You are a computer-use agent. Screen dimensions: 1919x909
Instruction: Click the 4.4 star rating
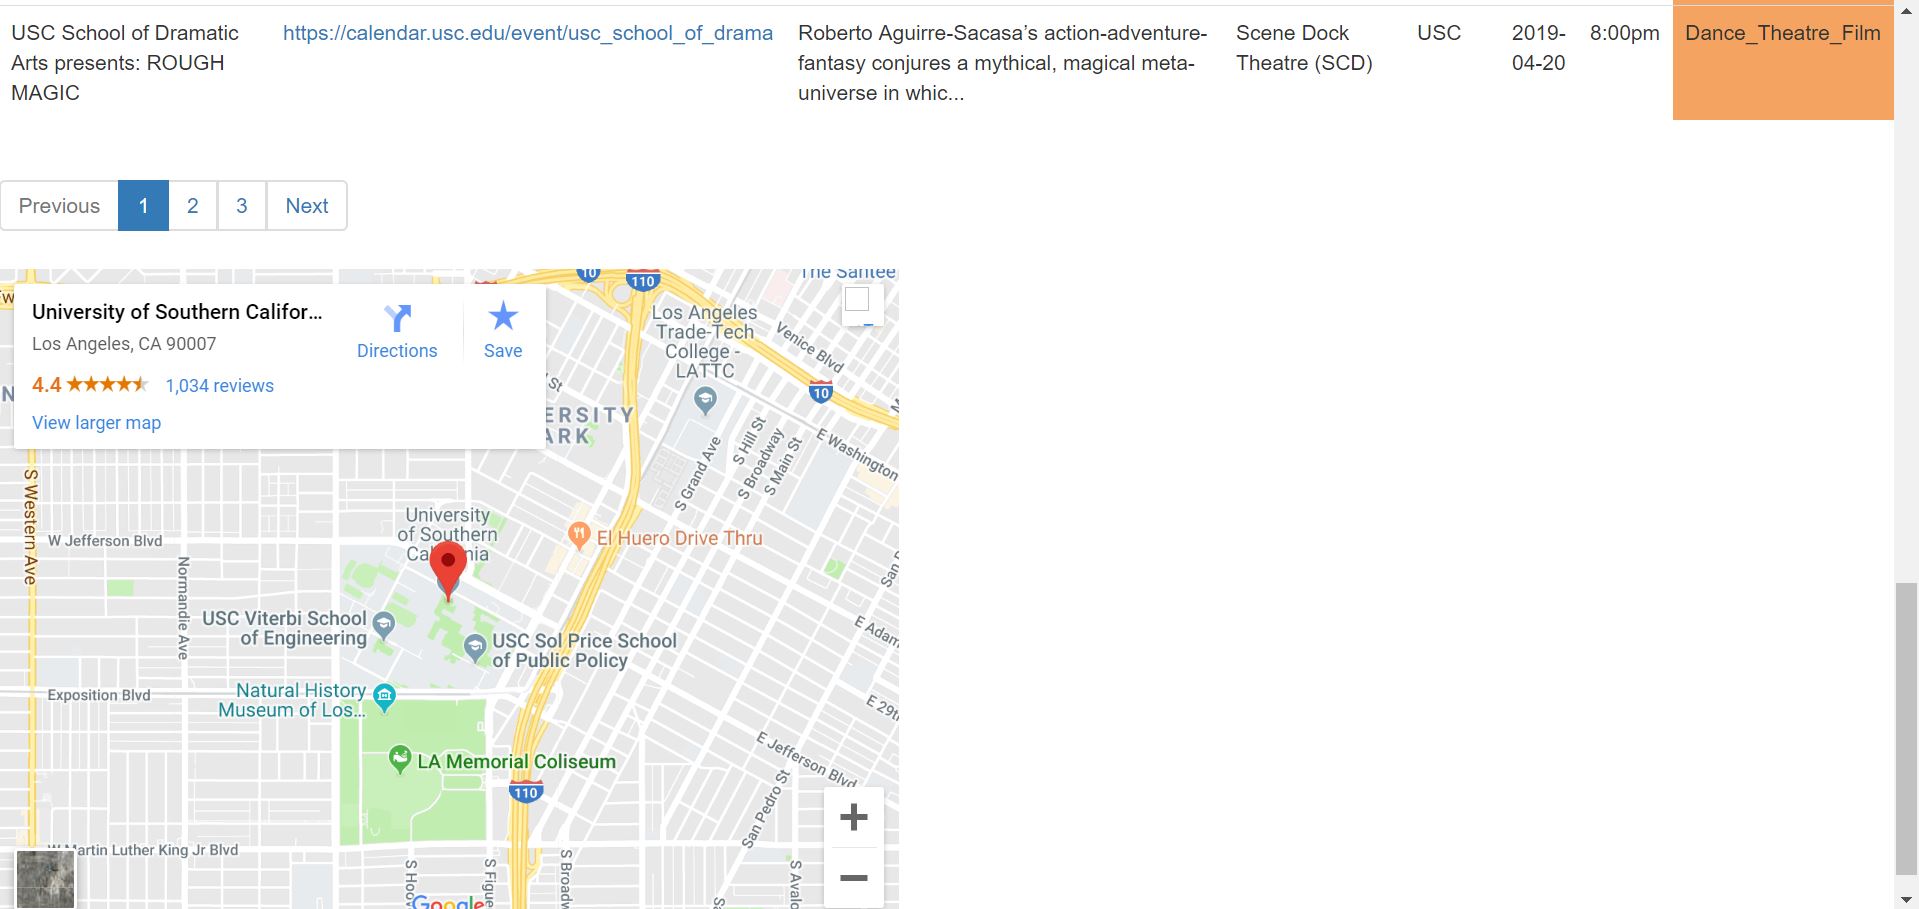pos(90,385)
